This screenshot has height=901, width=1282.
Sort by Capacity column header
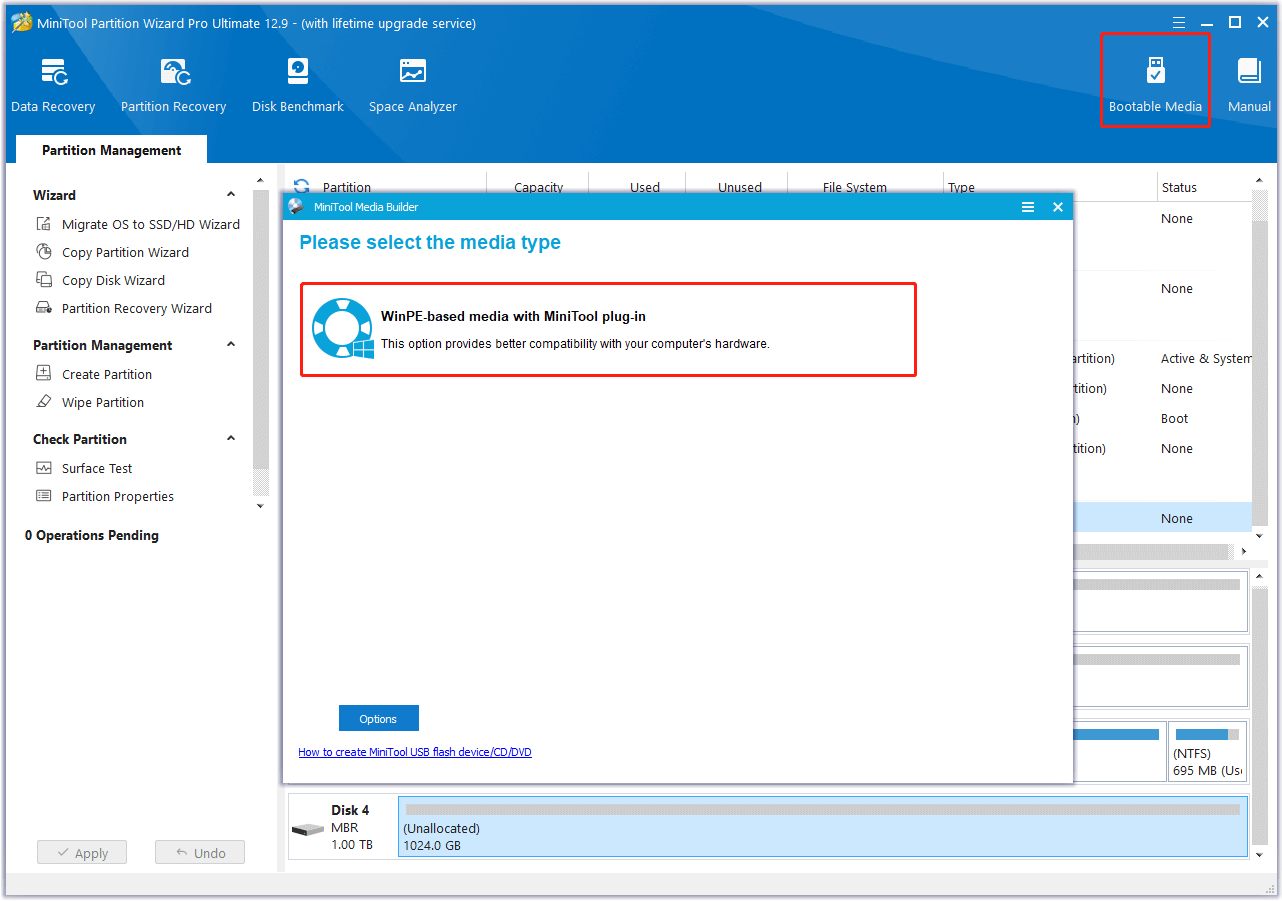(x=538, y=187)
